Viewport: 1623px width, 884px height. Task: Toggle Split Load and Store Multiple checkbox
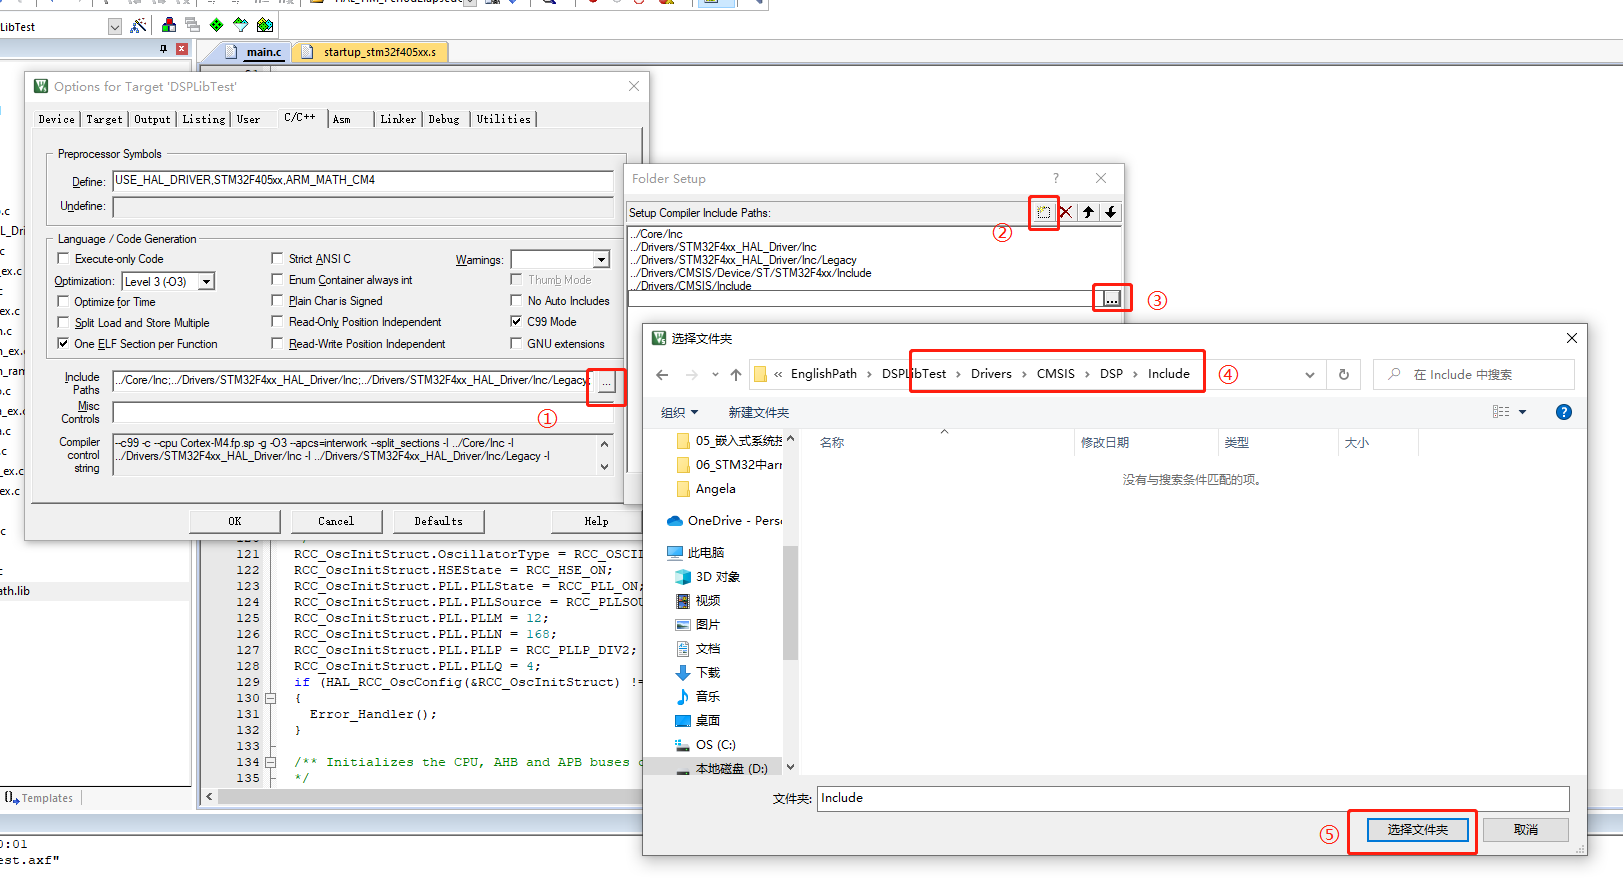coord(64,322)
